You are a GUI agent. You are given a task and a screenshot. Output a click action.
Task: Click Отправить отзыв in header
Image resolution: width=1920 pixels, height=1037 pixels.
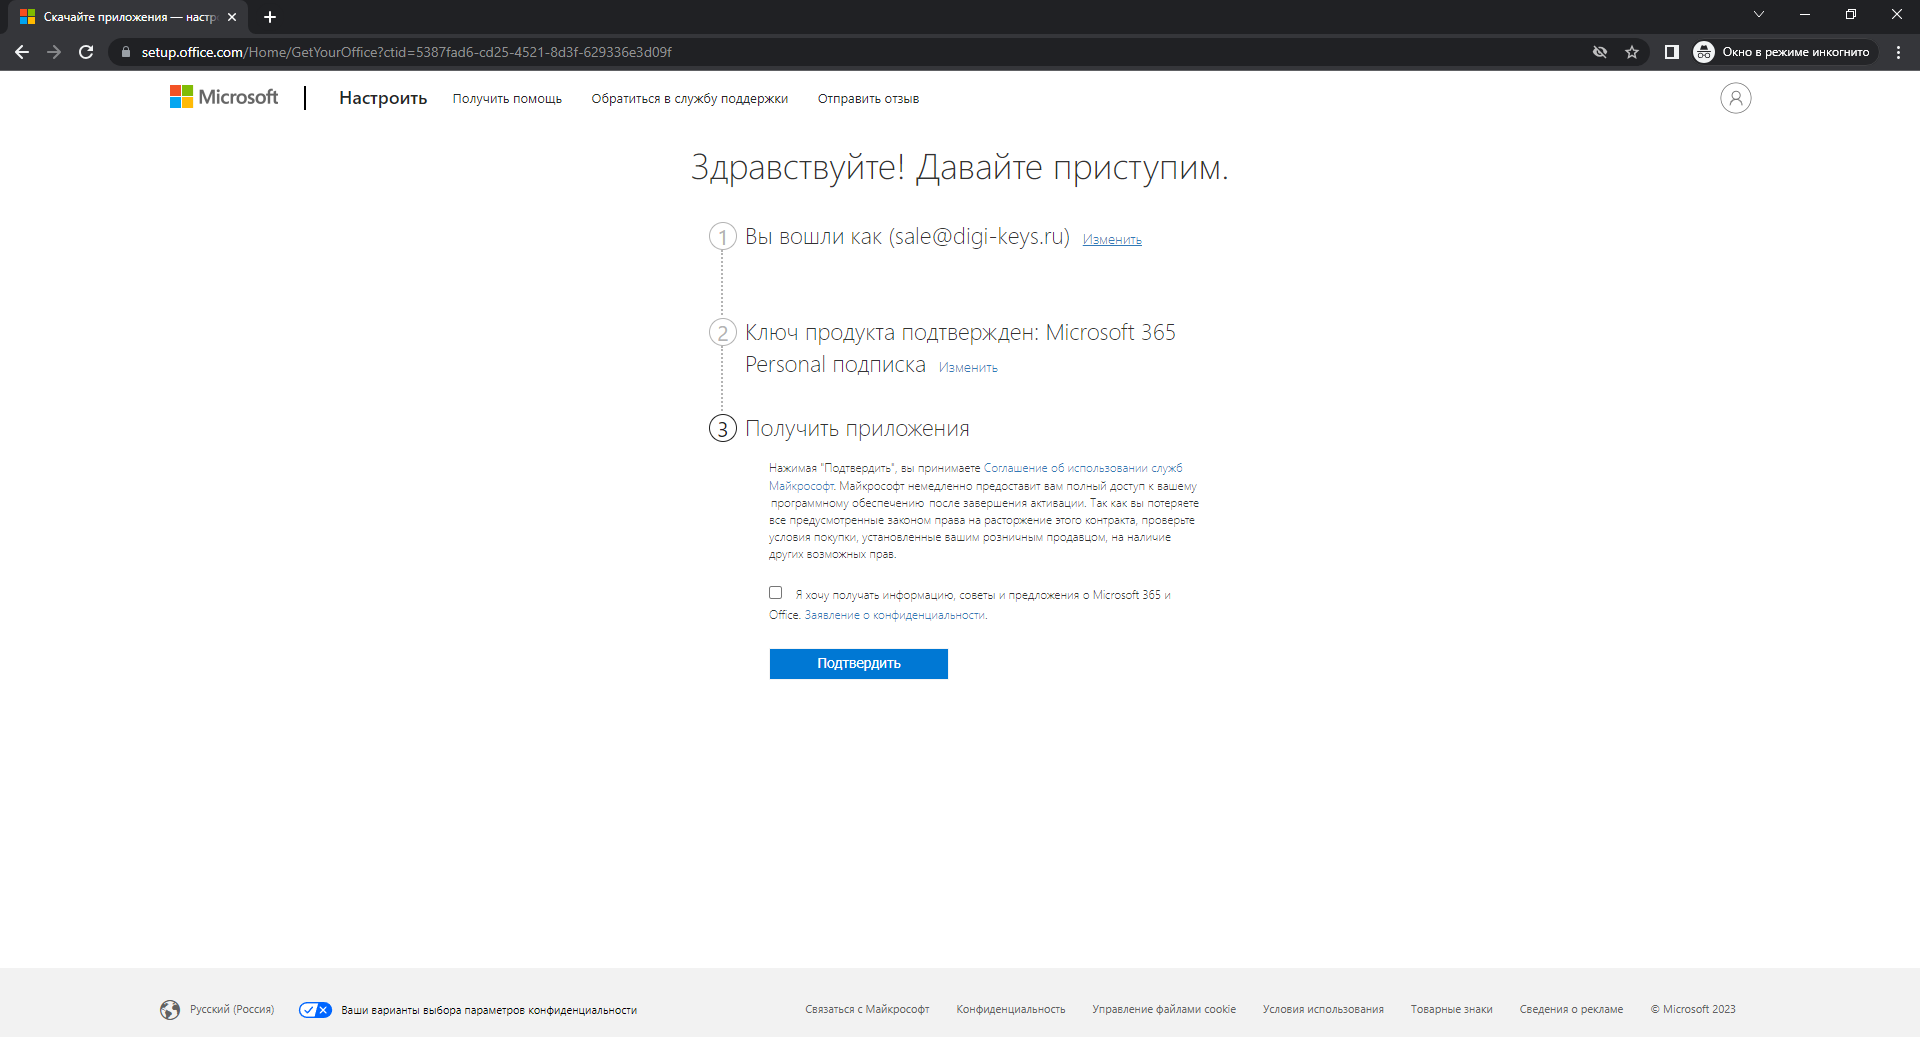(868, 99)
